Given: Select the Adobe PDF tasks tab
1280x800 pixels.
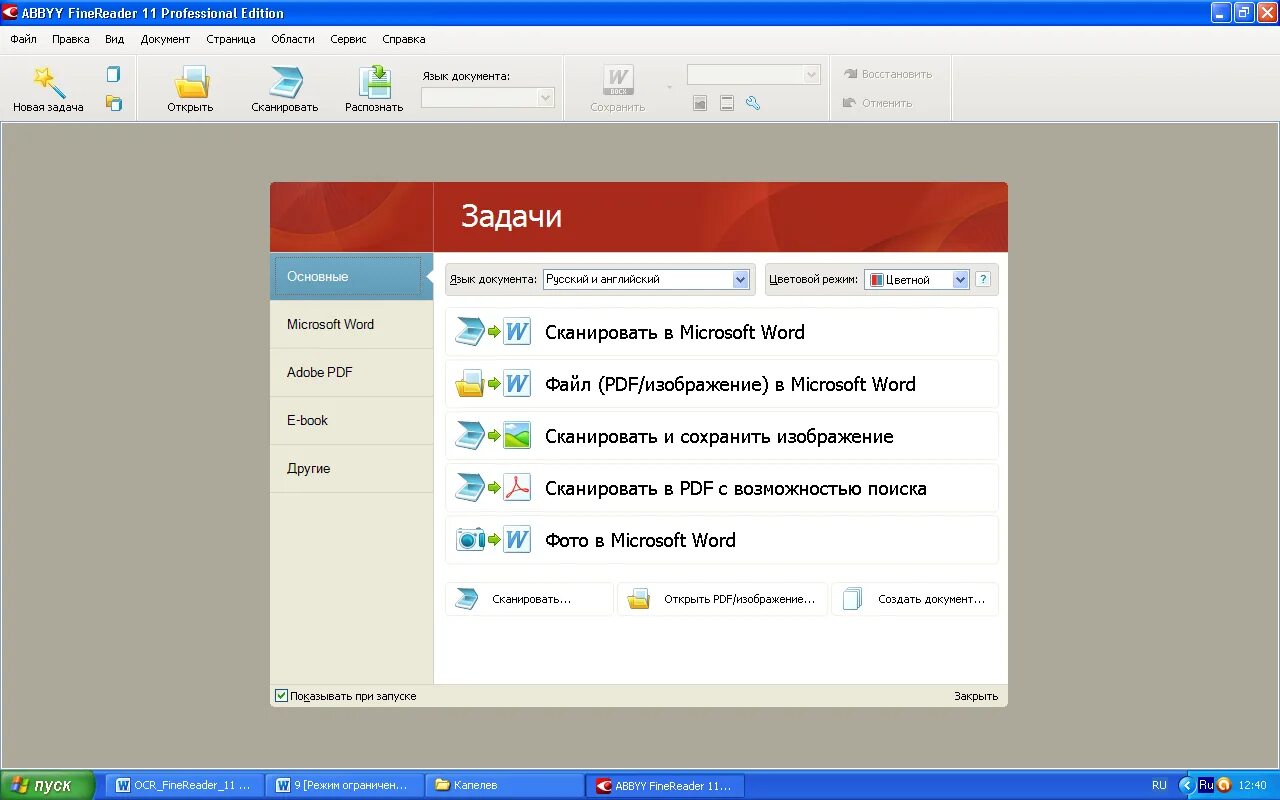Looking at the screenshot, I should click(351, 372).
